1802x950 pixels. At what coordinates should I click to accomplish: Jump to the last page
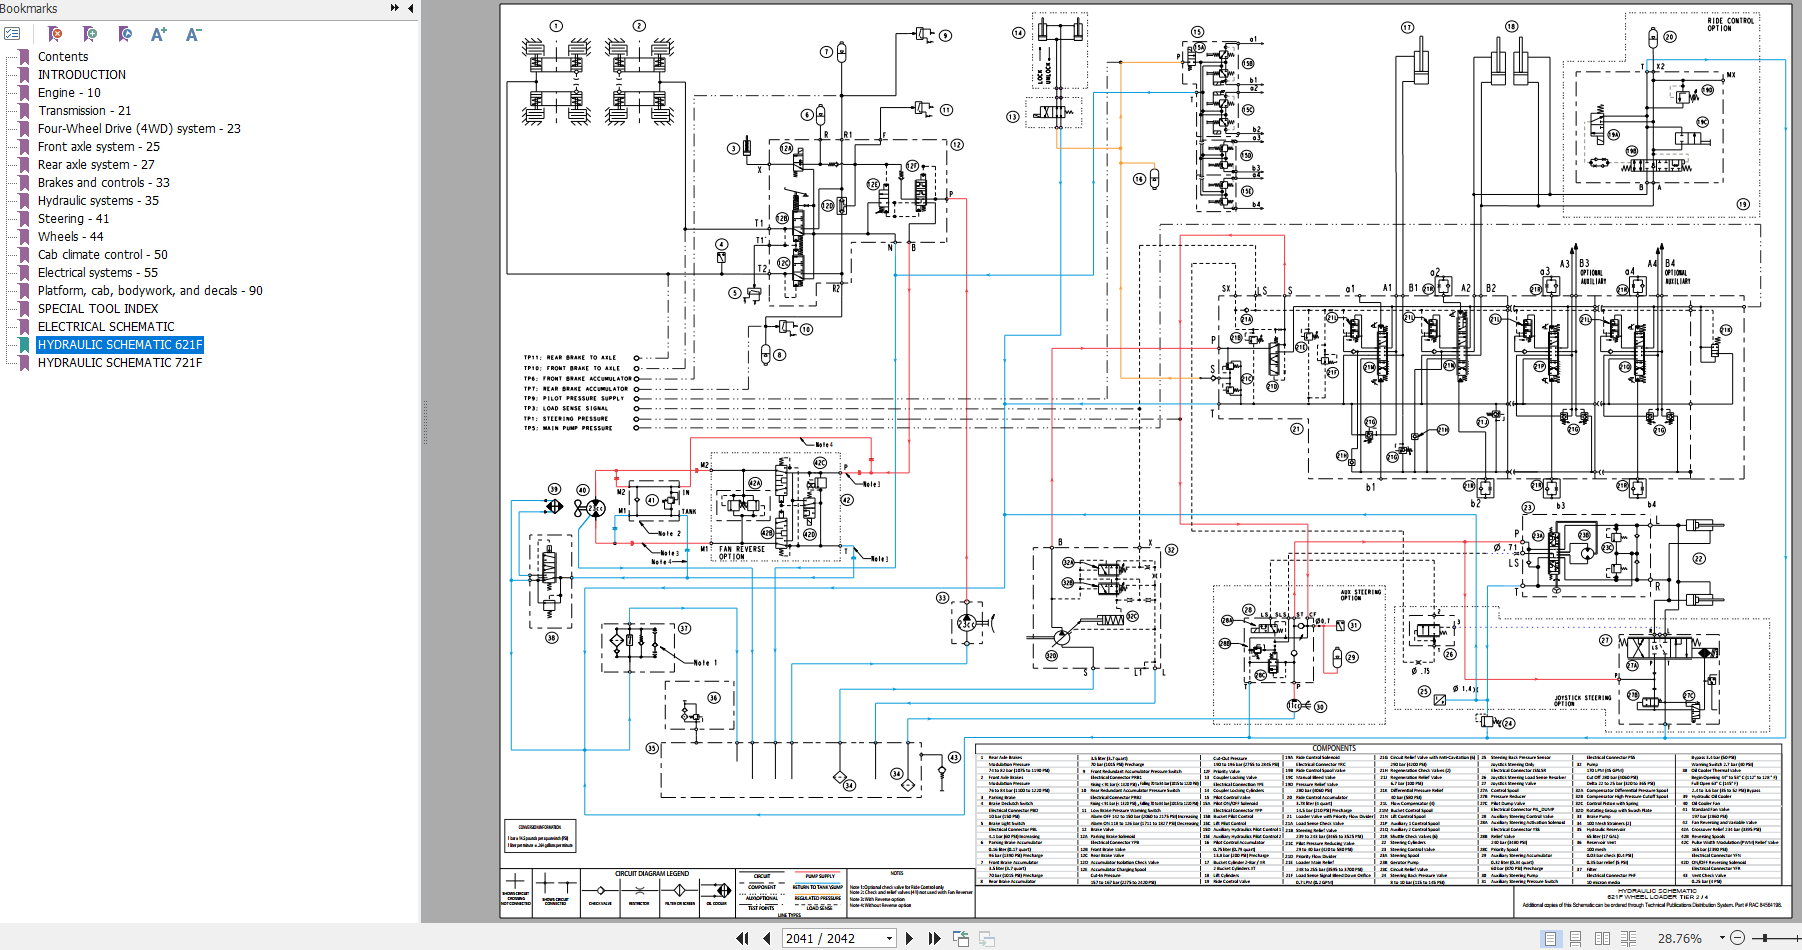click(934, 938)
